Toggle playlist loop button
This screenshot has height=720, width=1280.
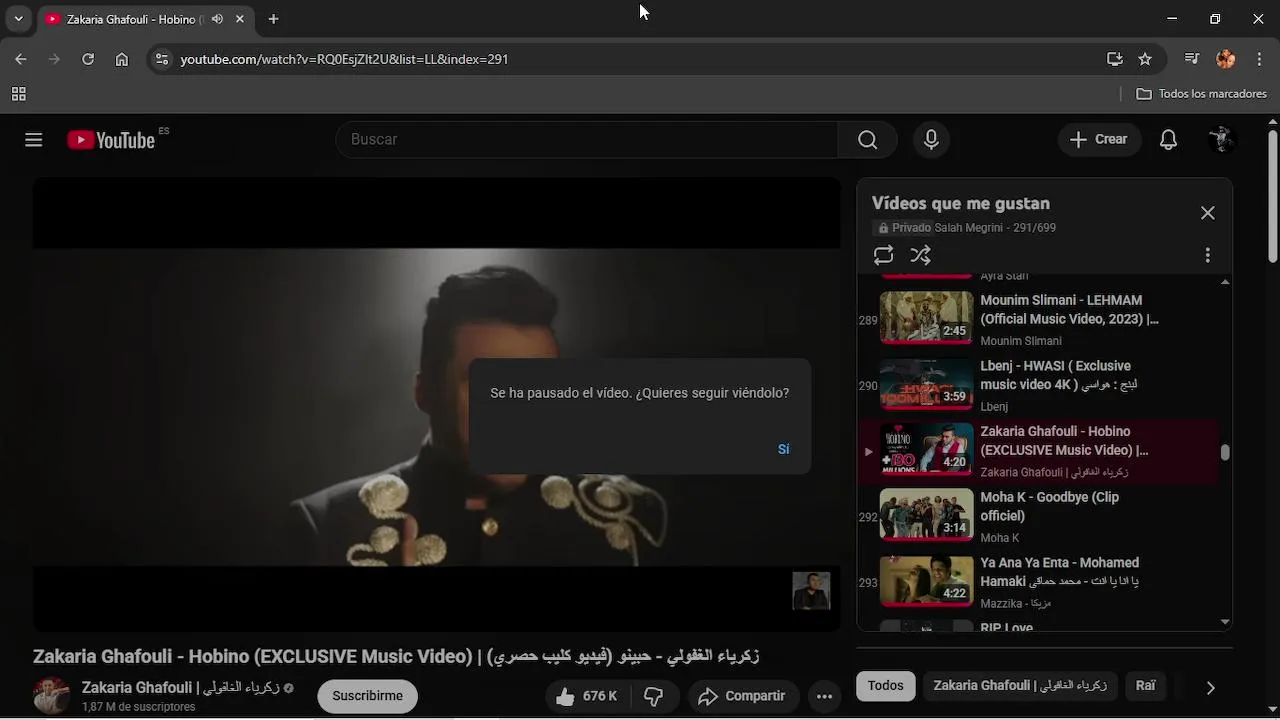pos(883,255)
